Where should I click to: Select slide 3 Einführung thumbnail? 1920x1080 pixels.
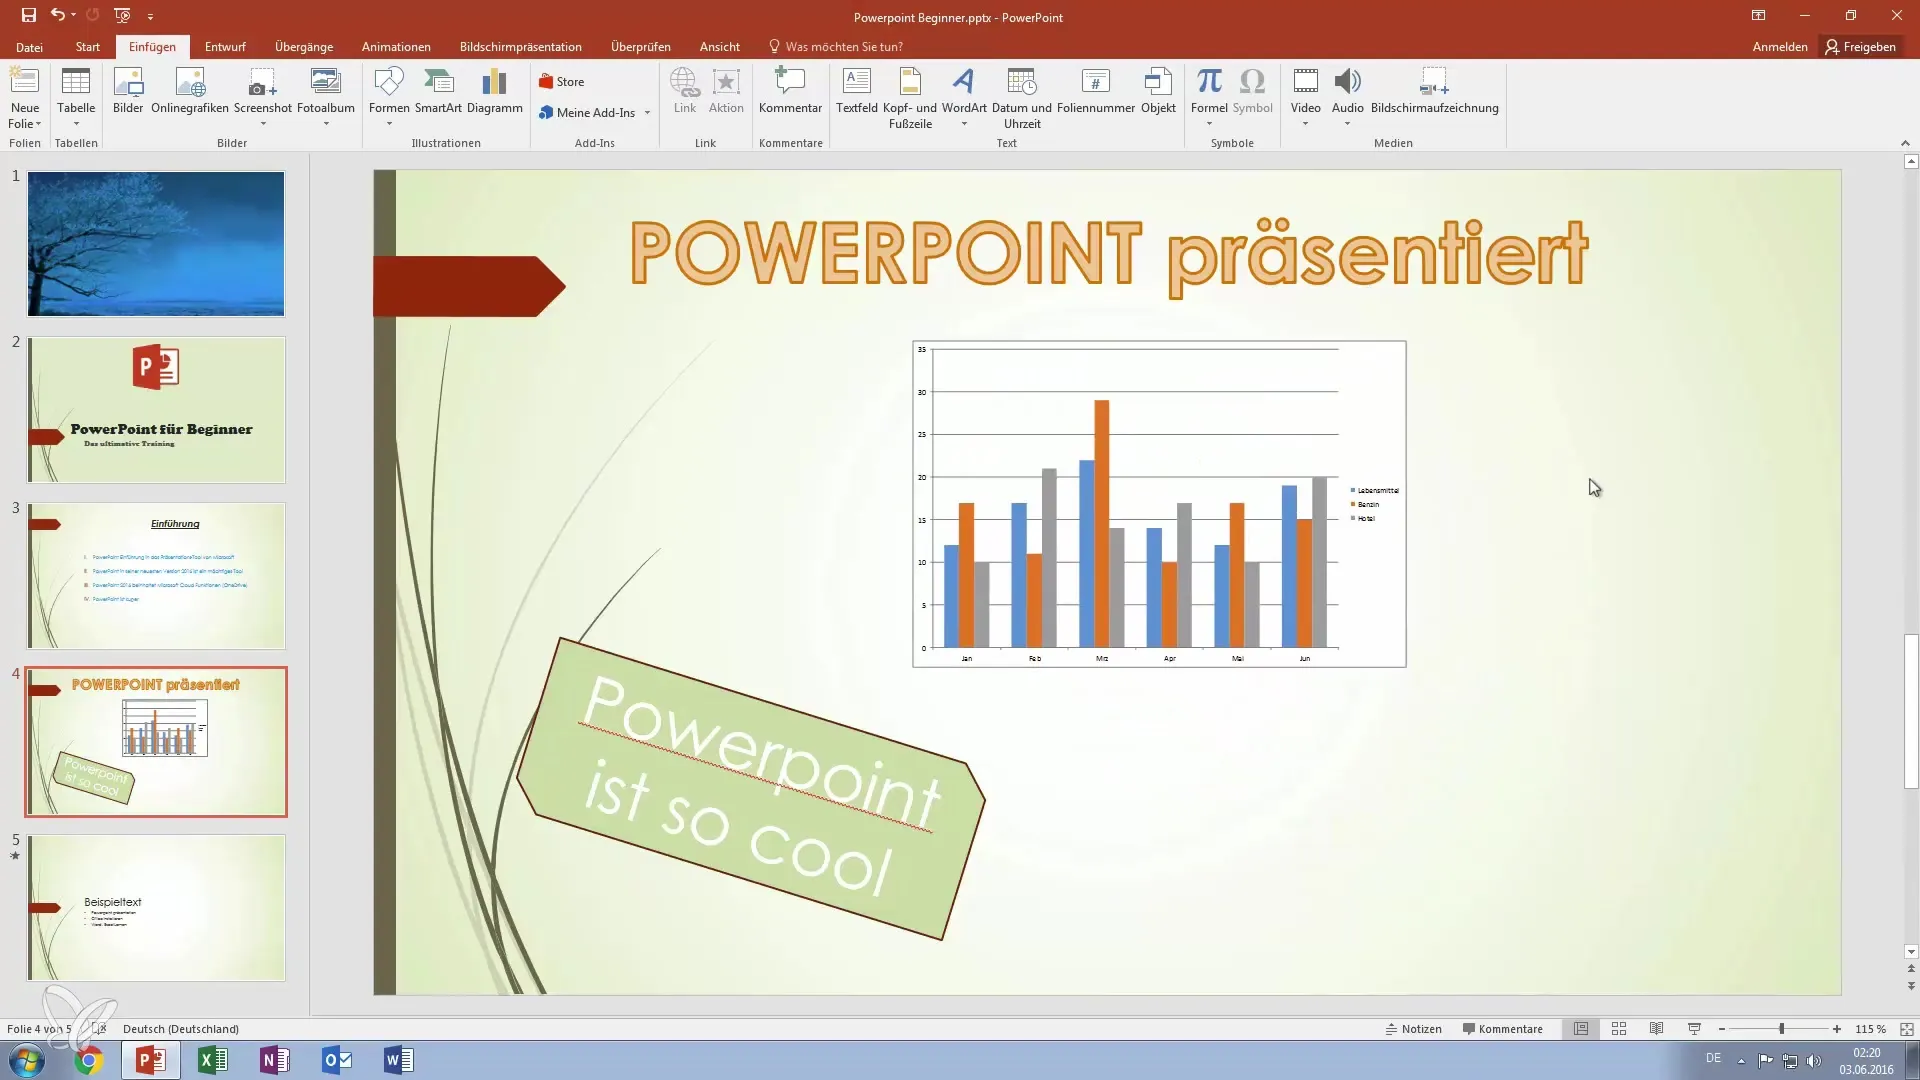click(156, 576)
